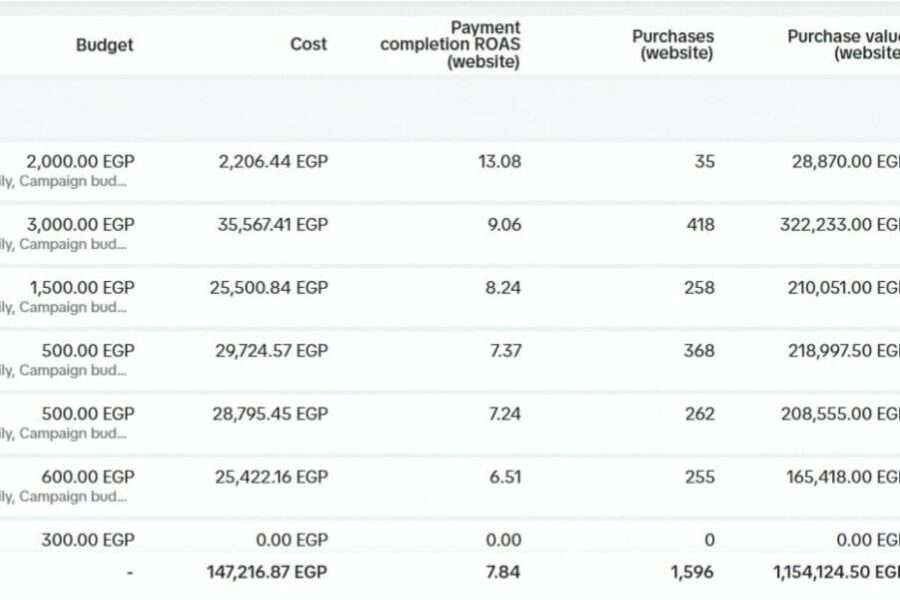Click the 2,206.44 EGP cost cell
The height and width of the screenshot is (600, 900).
tap(272, 161)
